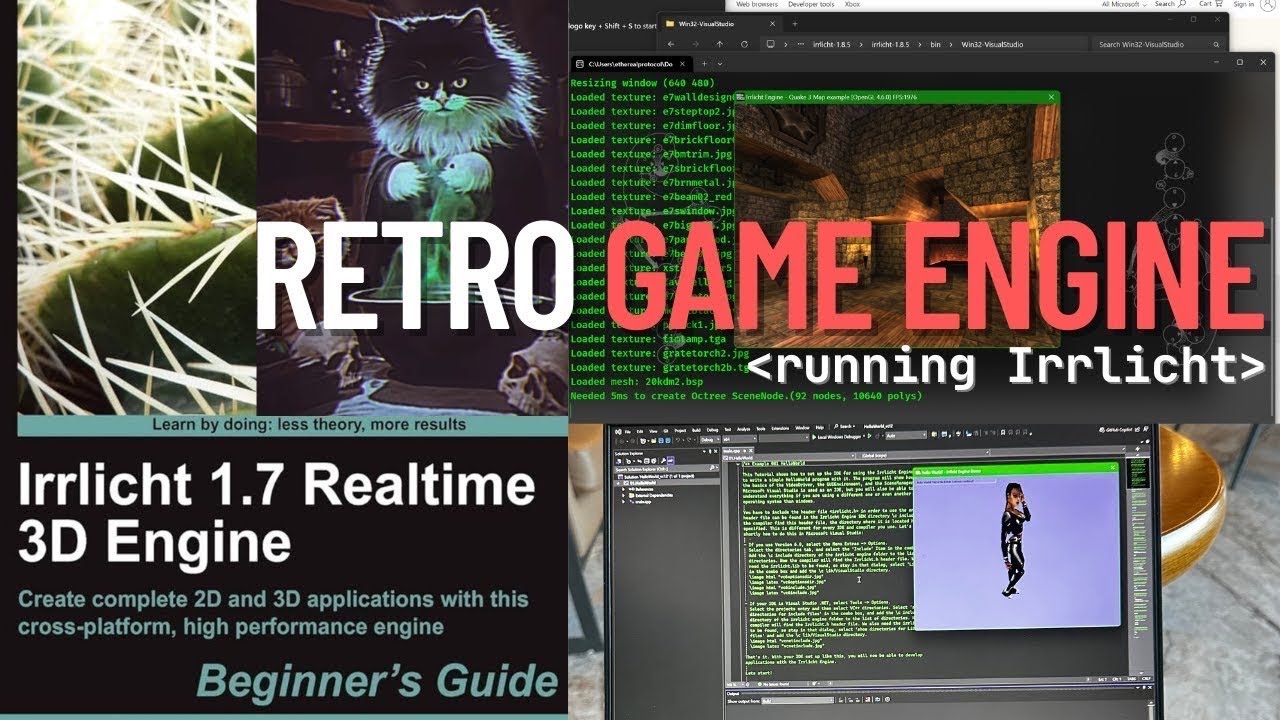Image resolution: width=1280 pixels, height=720 pixels.
Task: Click the Sign in link
Action: (1243, 4)
